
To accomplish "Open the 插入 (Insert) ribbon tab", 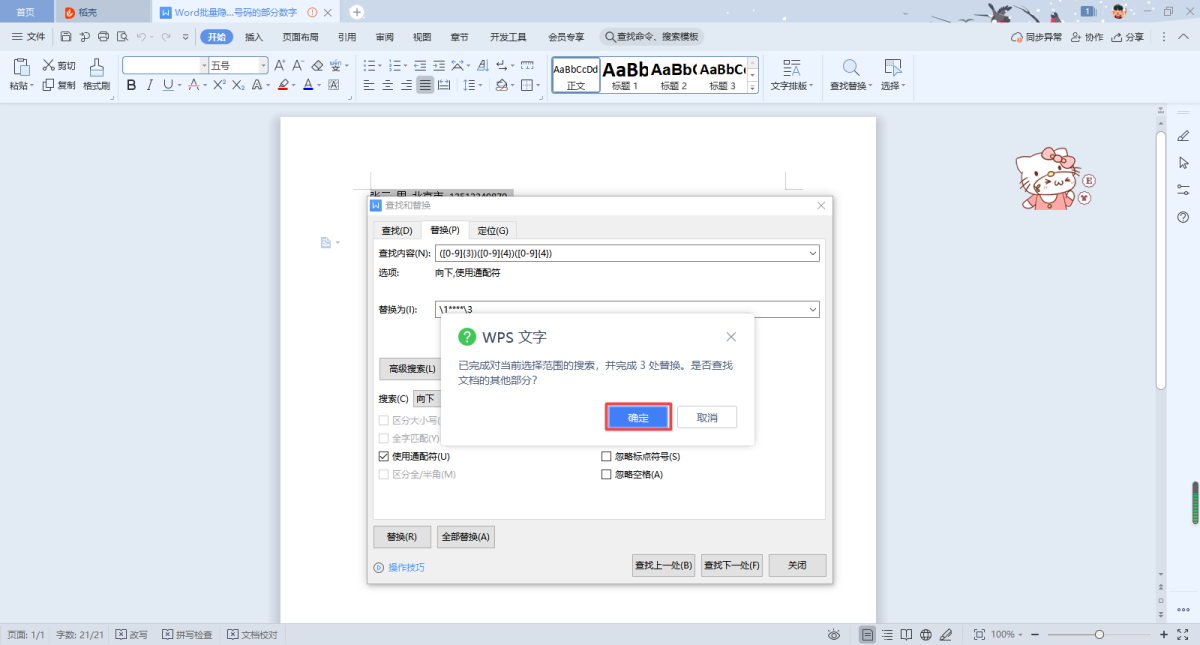I will (254, 37).
